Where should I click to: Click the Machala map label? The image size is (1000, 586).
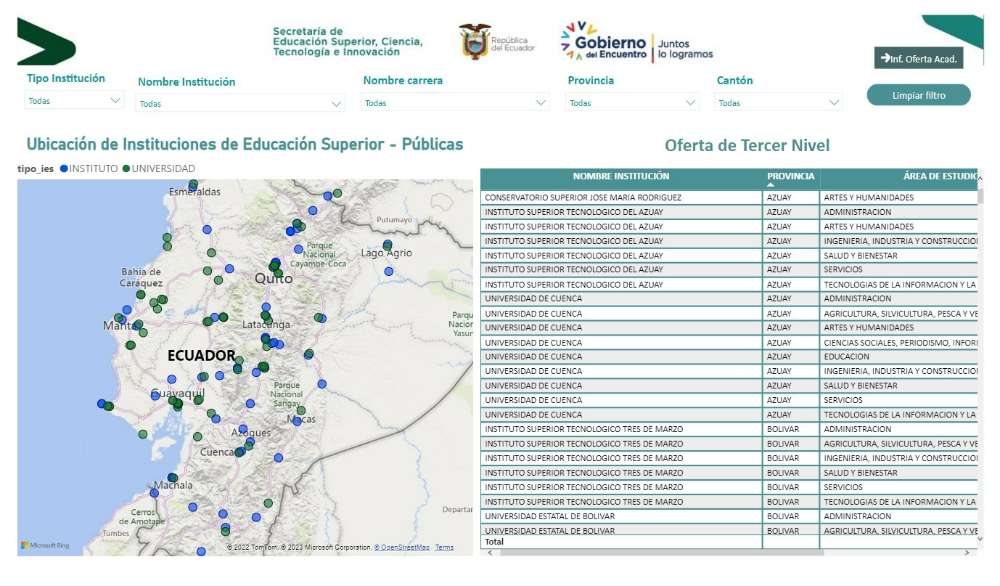point(173,485)
